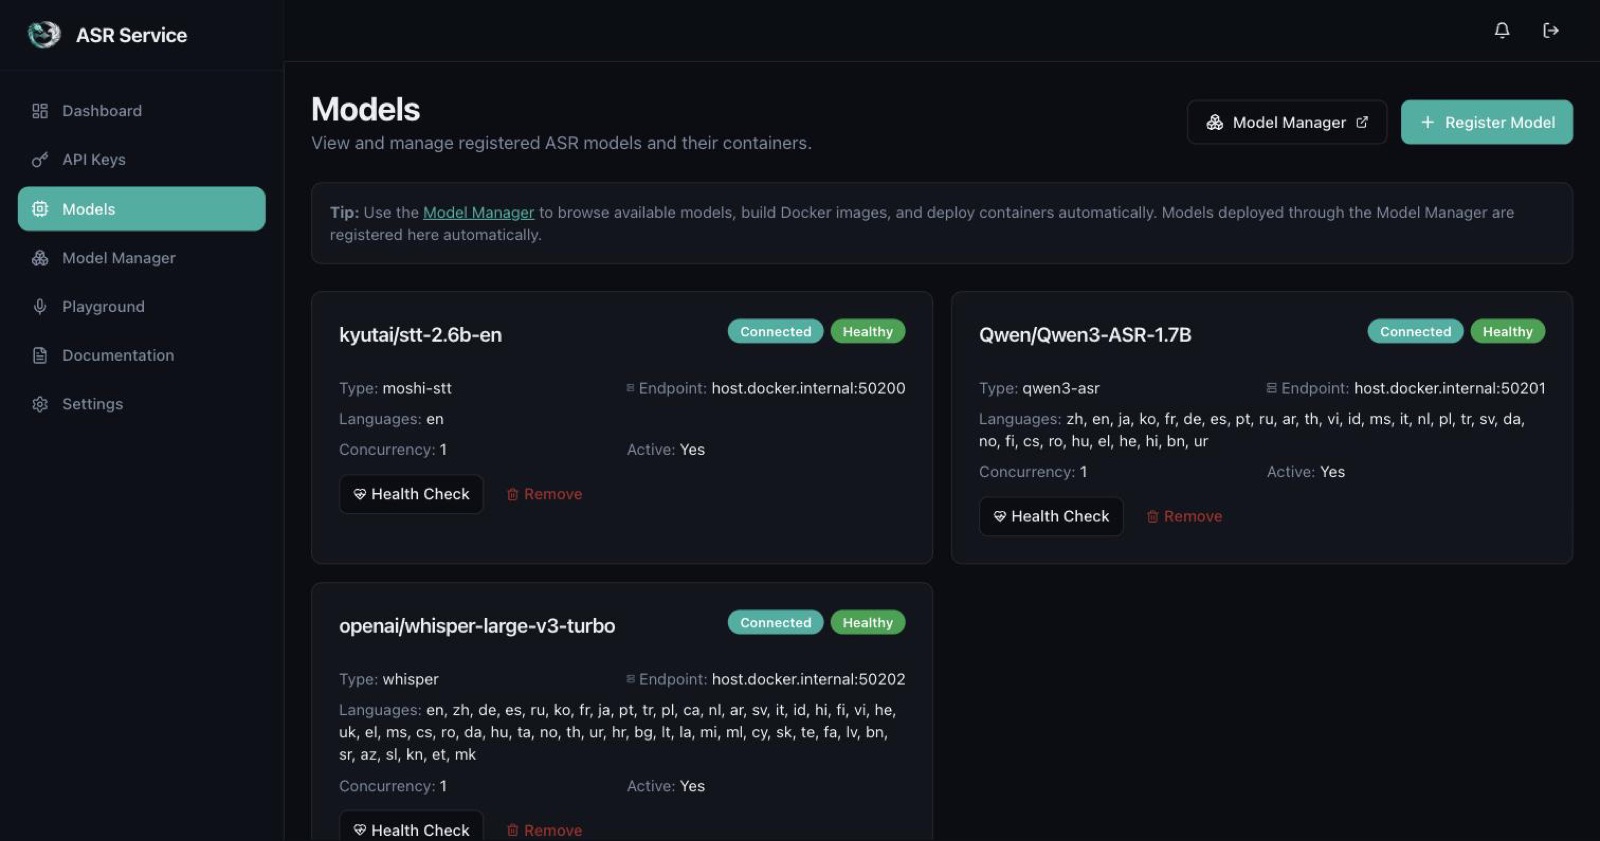Open Model Manager from sidebar
1600x841 pixels.
[142, 258]
